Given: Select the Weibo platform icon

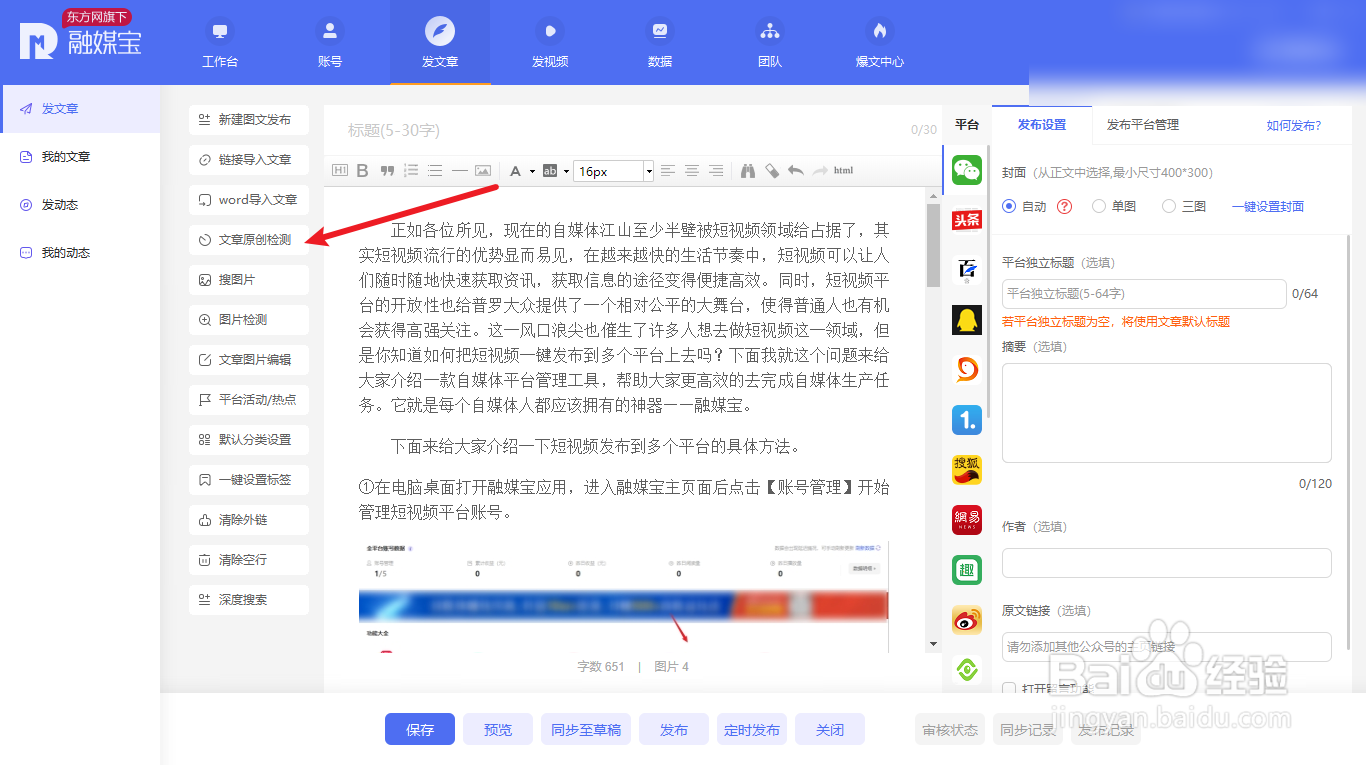Looking at the screenshot, I should click(967, 620).
